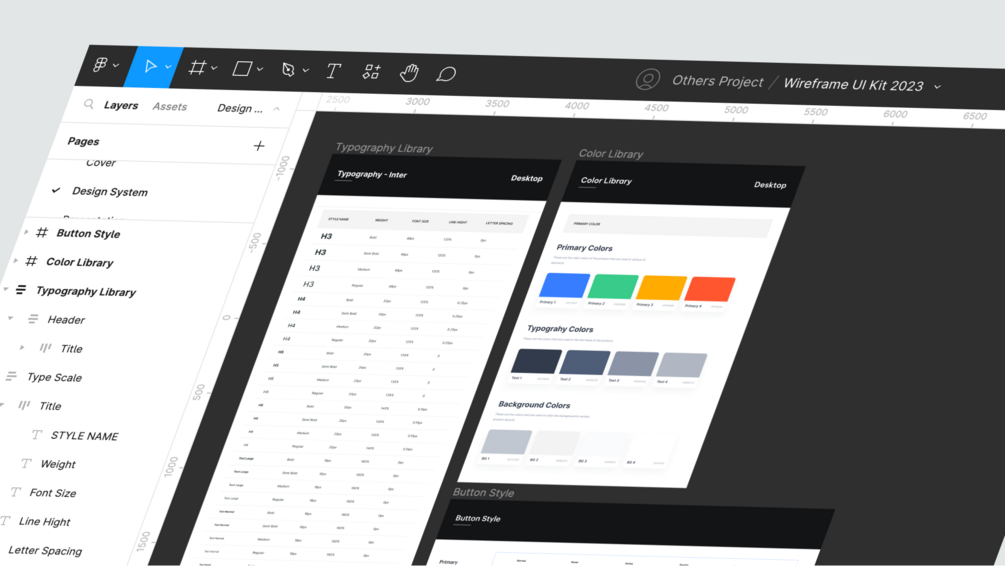Click layout icon beside Header layer

pos(33,319)
